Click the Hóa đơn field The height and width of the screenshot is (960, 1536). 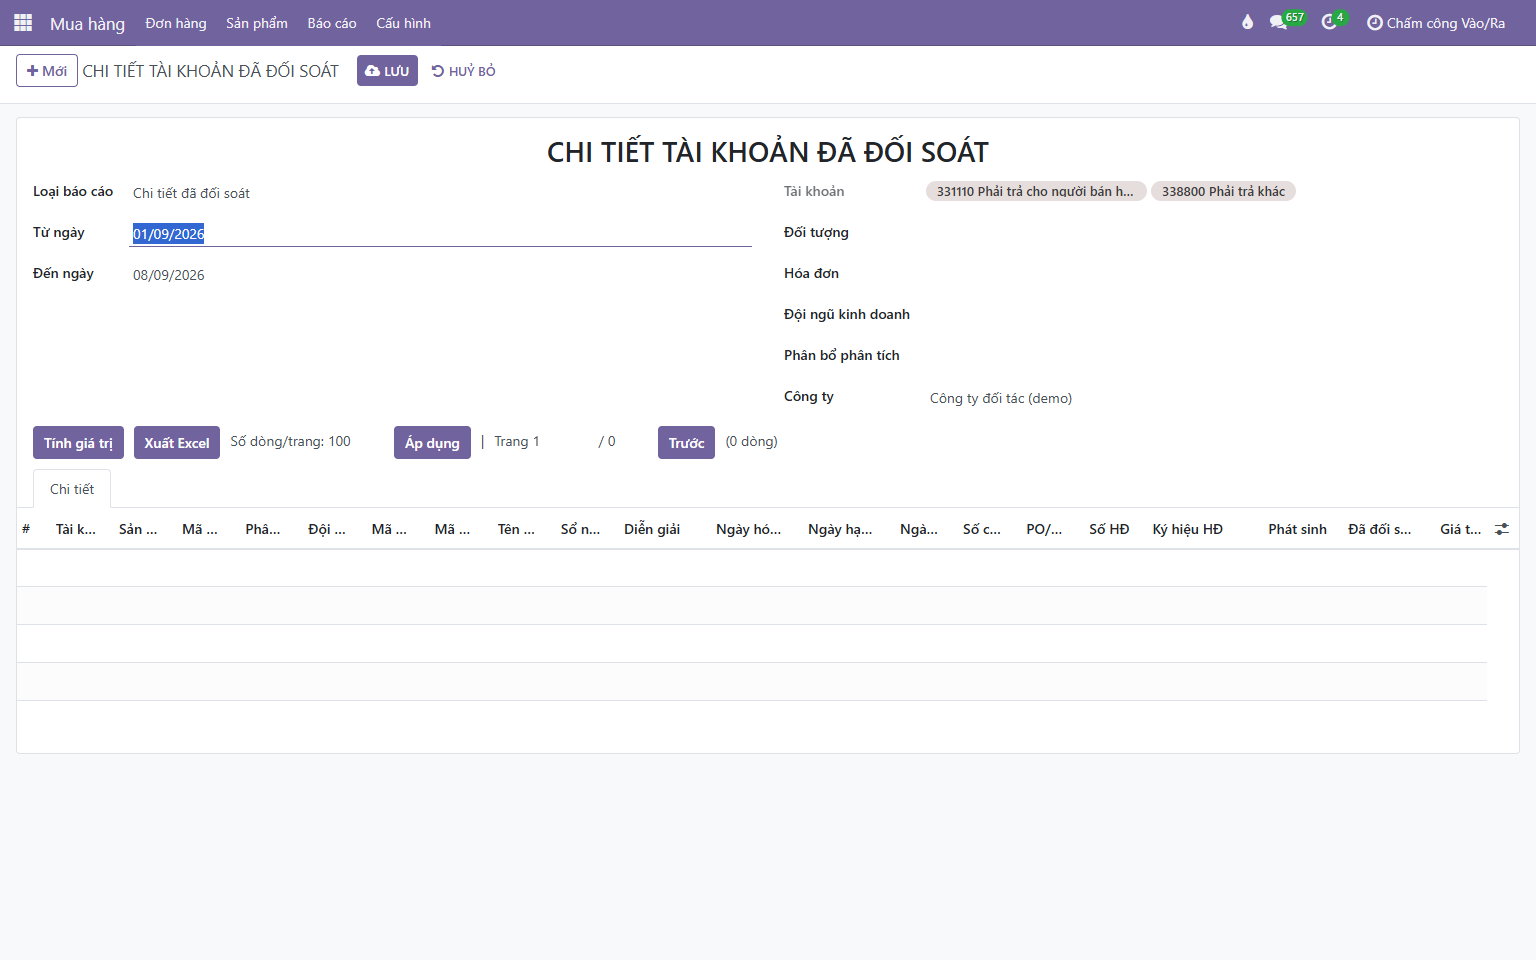click(1214, 274)
